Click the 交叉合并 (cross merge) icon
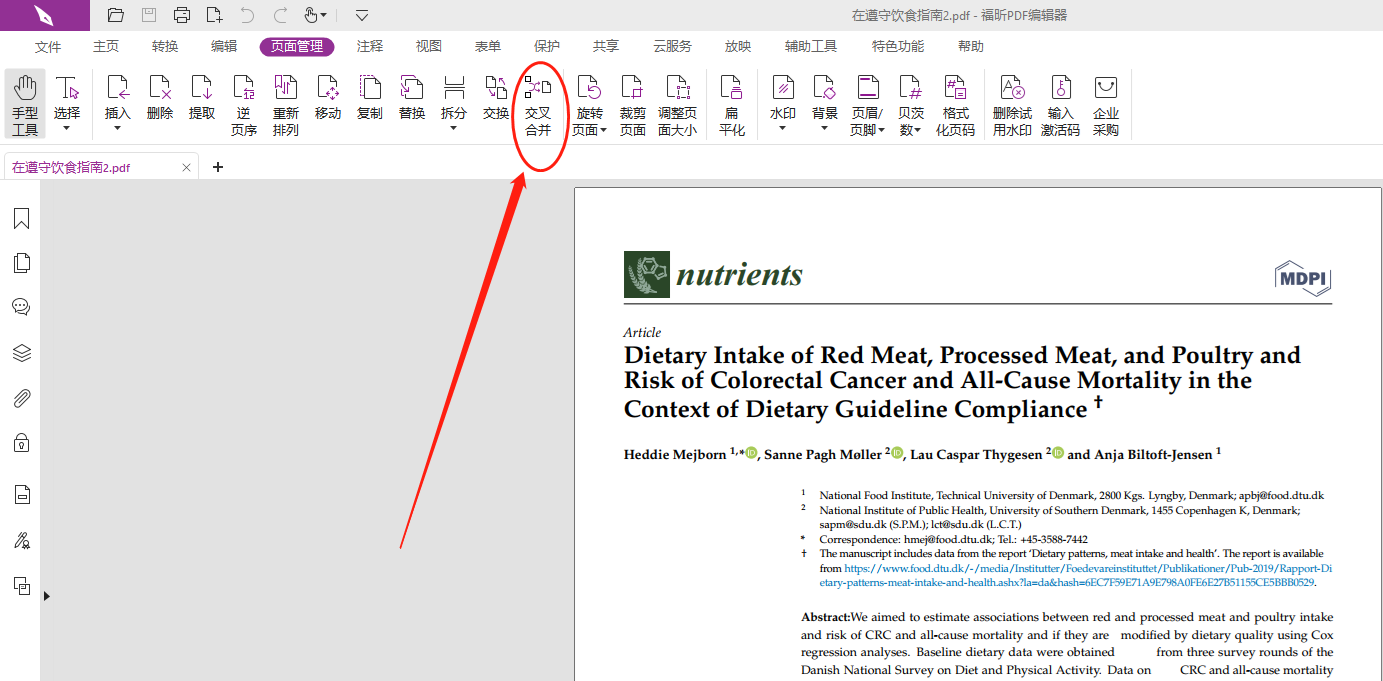 (x=538, y=104)
